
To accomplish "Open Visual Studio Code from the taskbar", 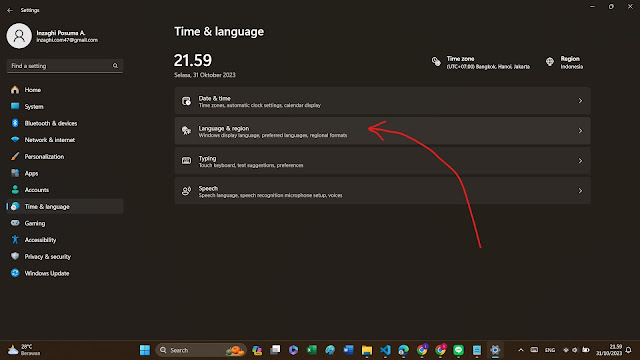I will click(x=385, y=350).
